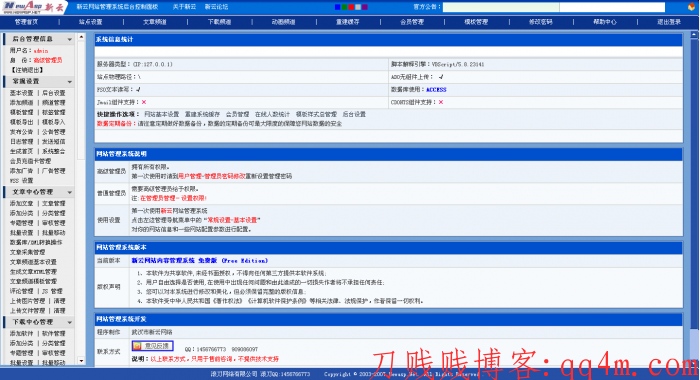Open 系统整合 in the sidebar
Screen dimensions: 700x380
pos(54,152)
